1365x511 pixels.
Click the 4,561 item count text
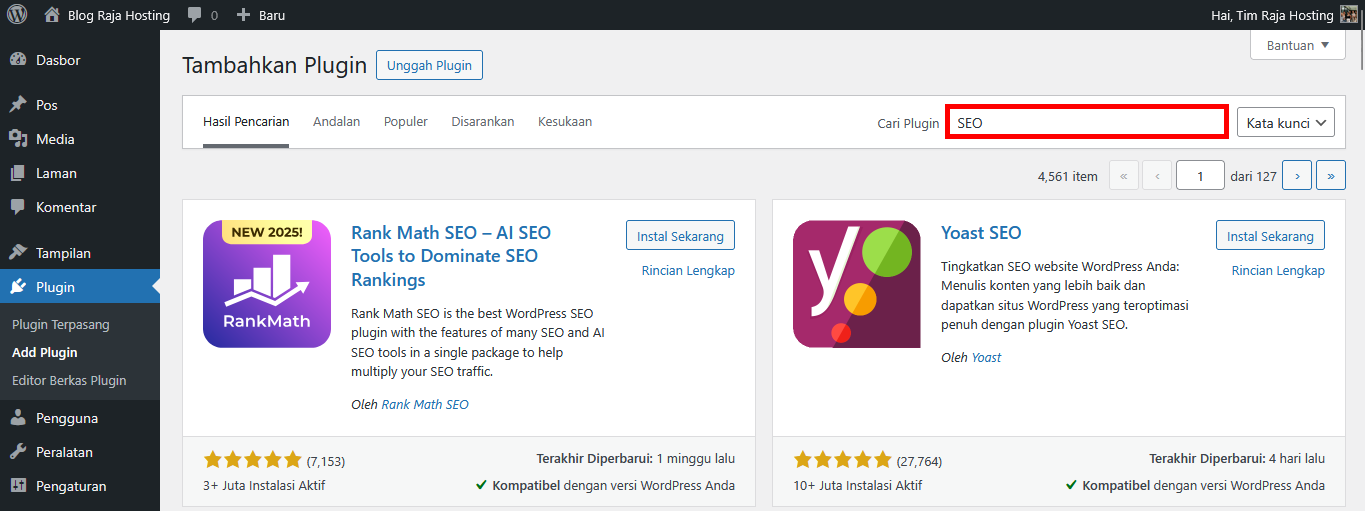click(x=1068, y=176)
